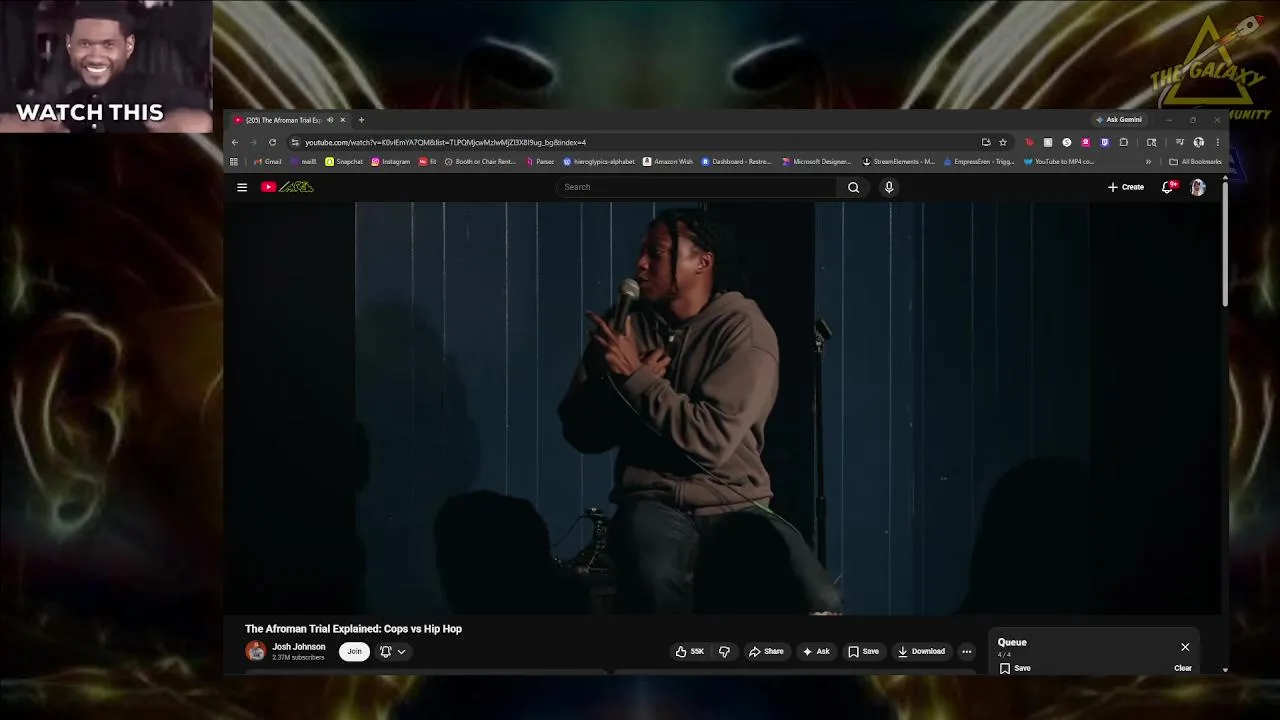Screen dimensions: 1280x720
Task: Click the Share button
Action: click(x=766, y=652)
